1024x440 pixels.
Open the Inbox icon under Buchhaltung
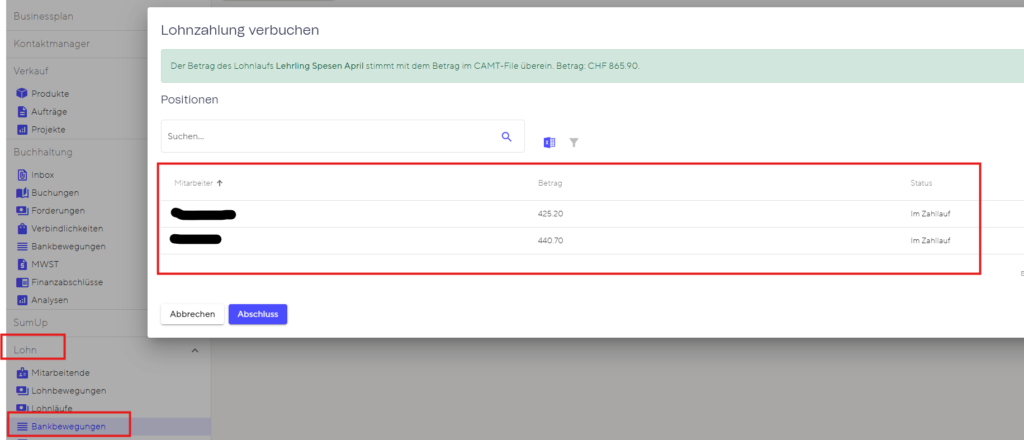tap(22, 175)
